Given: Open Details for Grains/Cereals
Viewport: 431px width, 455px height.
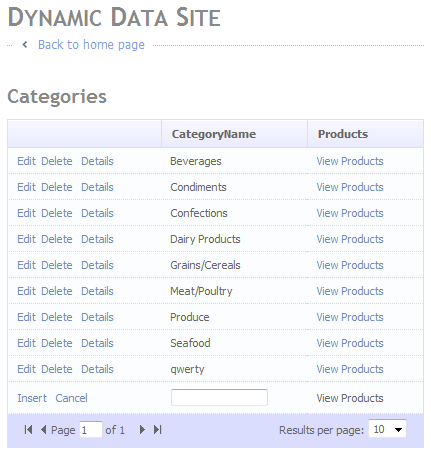Looking at the screenshot, I should [x=97, y=265].
